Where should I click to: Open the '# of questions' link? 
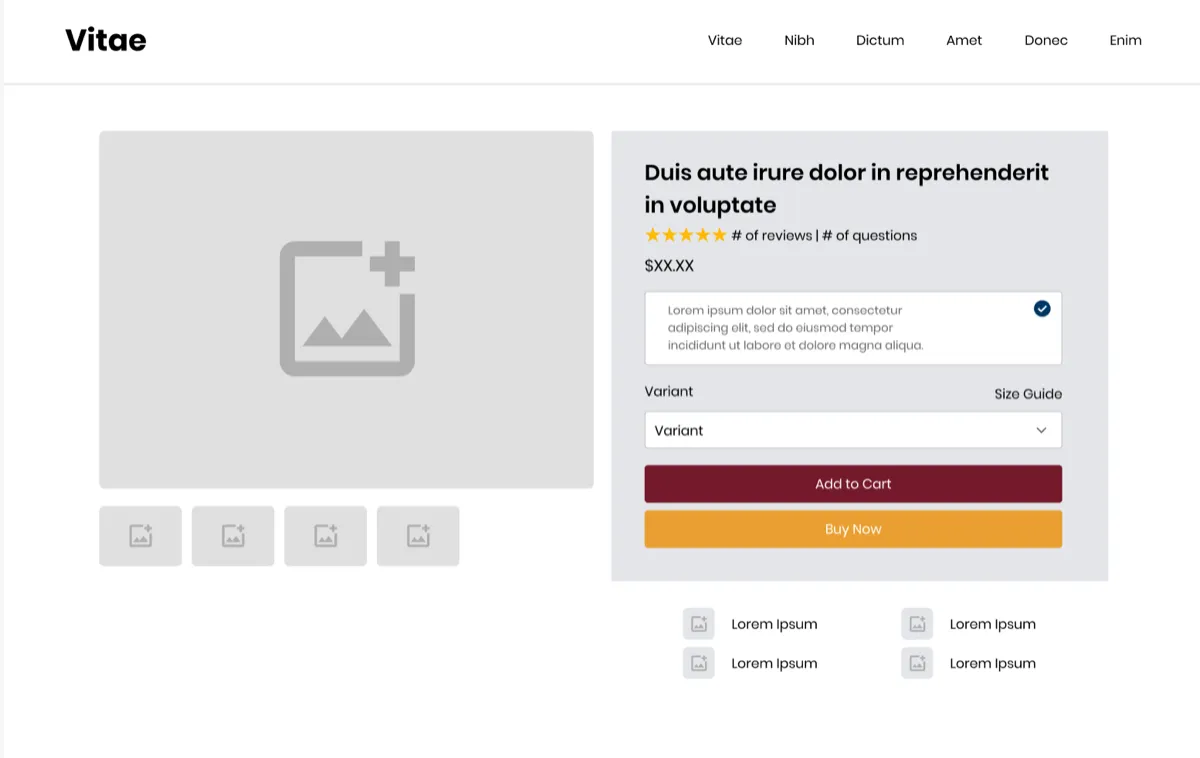(x=869, y=236)
